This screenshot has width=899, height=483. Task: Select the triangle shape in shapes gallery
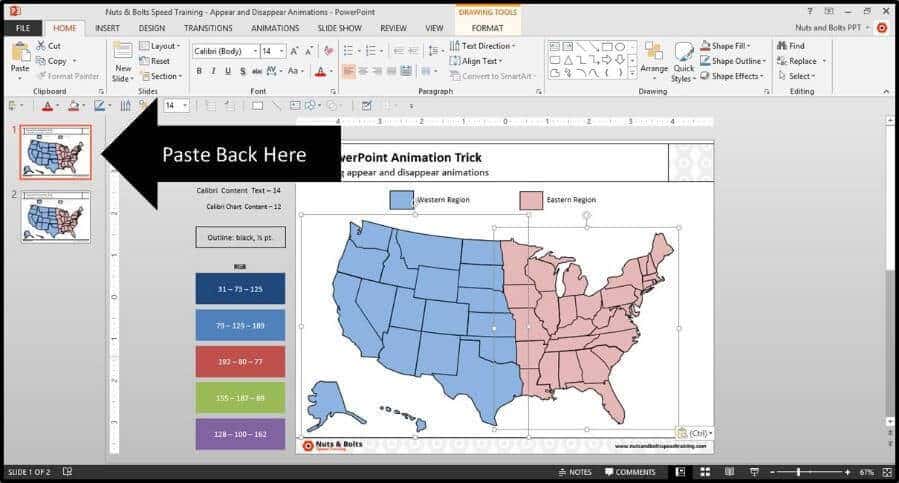coord(568,60)
